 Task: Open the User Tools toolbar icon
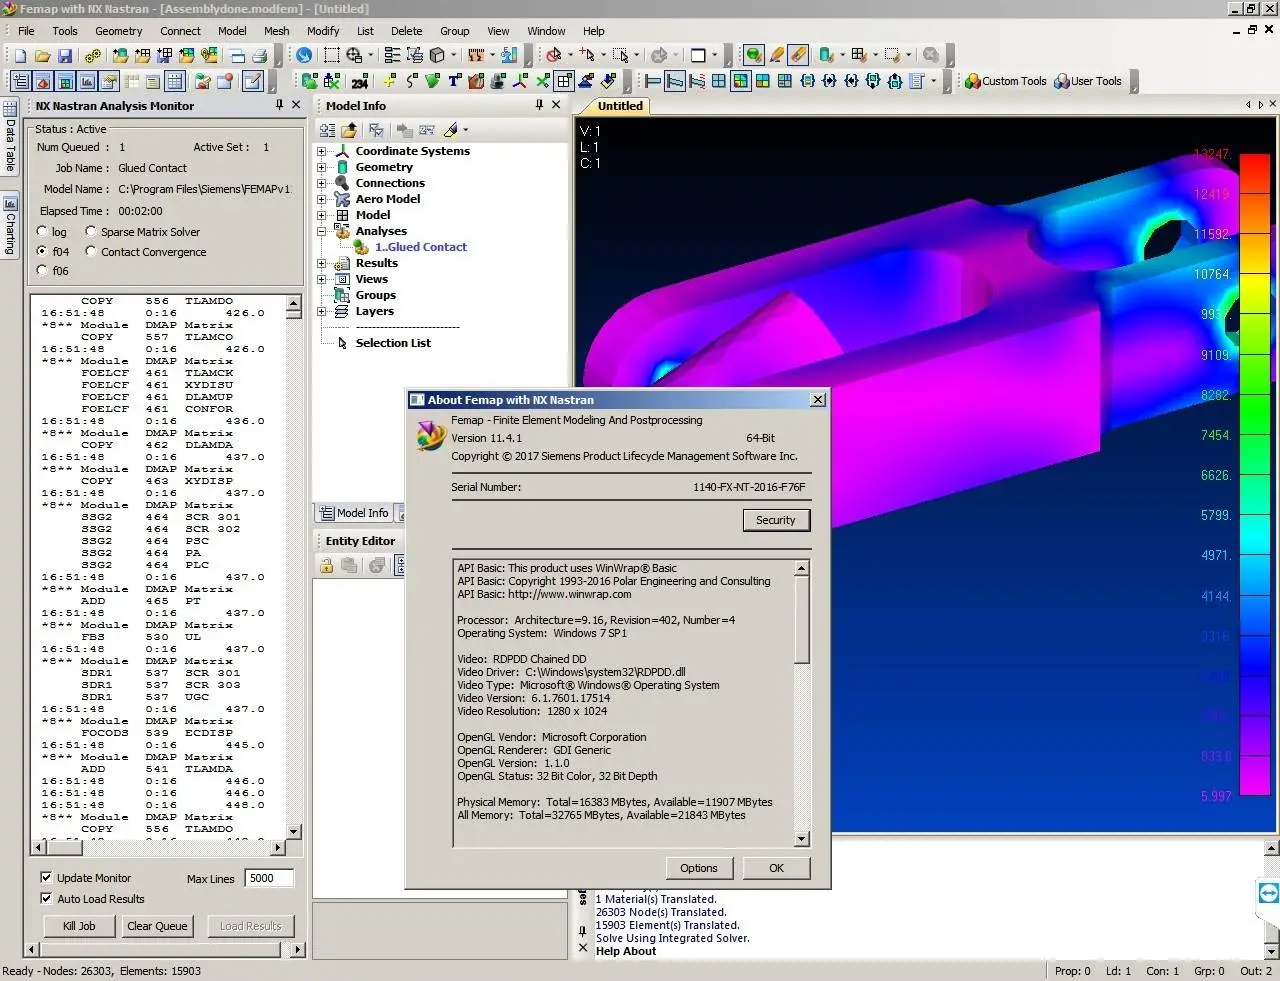(1088, 81)
